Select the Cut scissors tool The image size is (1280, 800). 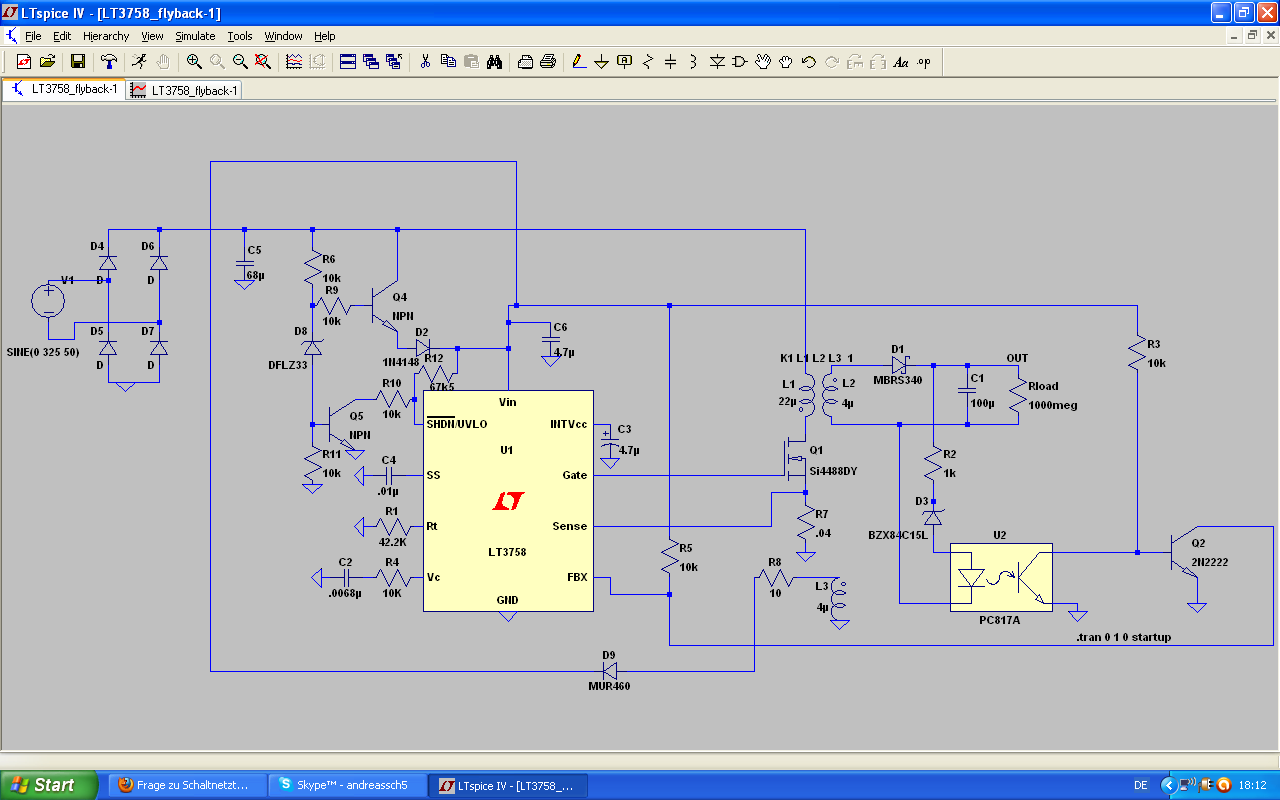[x=425, y=62]
